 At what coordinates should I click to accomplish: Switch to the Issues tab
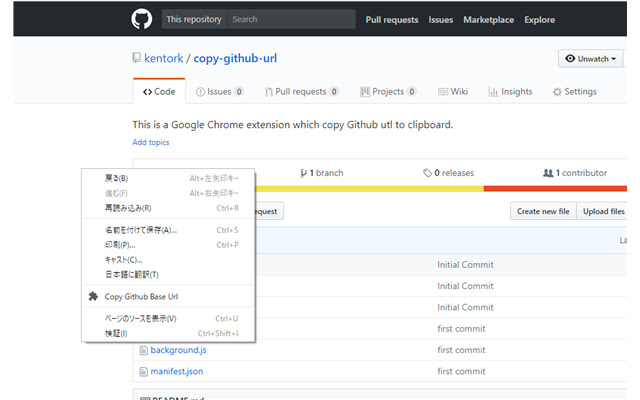[x=220, y=91]
